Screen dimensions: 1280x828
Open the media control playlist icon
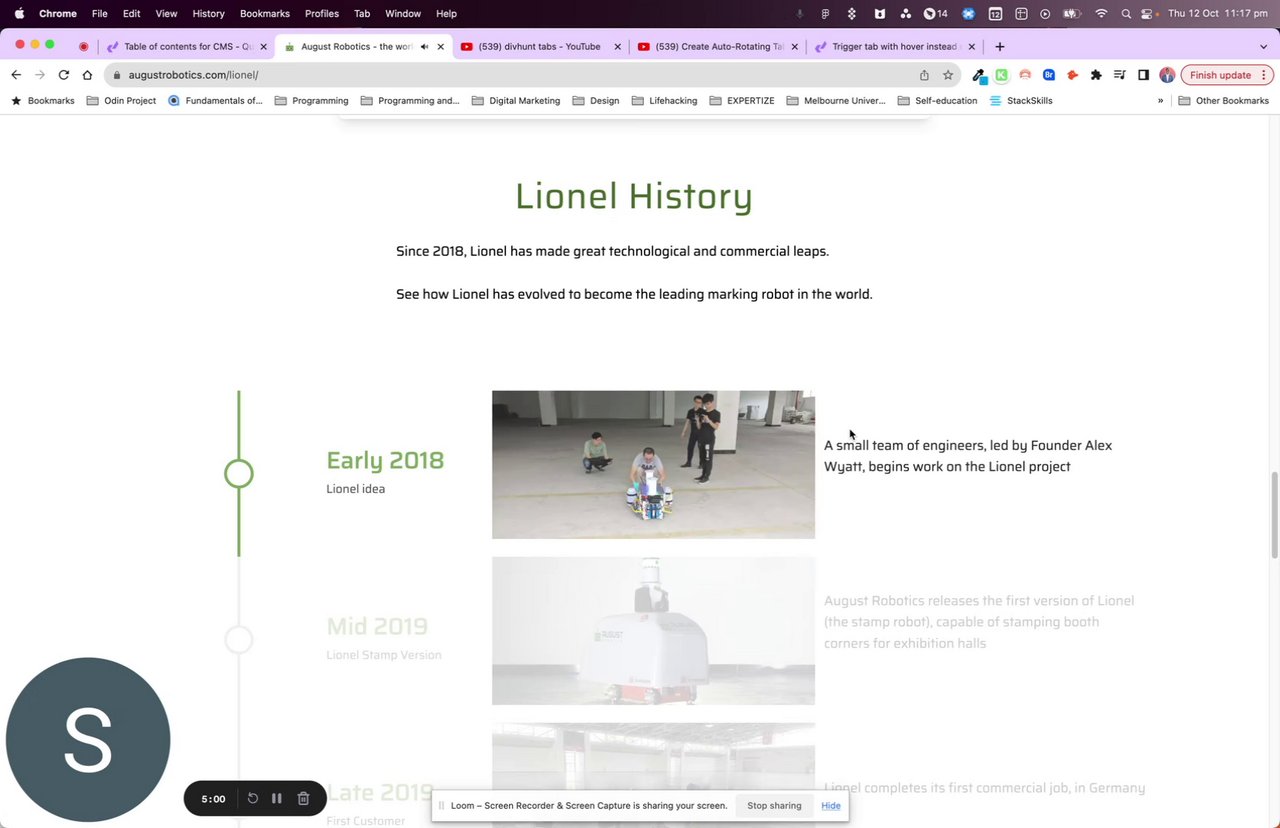click(x=1120, y=75)
